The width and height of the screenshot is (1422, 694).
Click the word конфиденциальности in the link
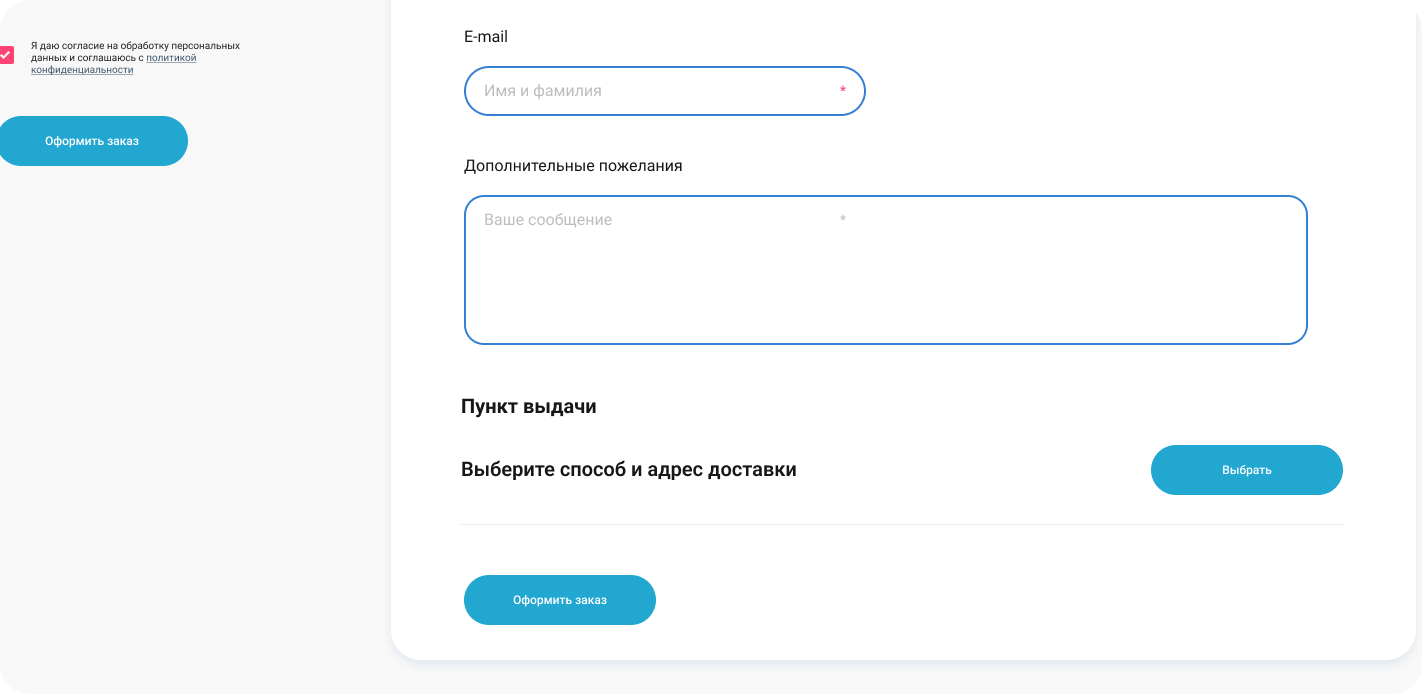point(82,70)
